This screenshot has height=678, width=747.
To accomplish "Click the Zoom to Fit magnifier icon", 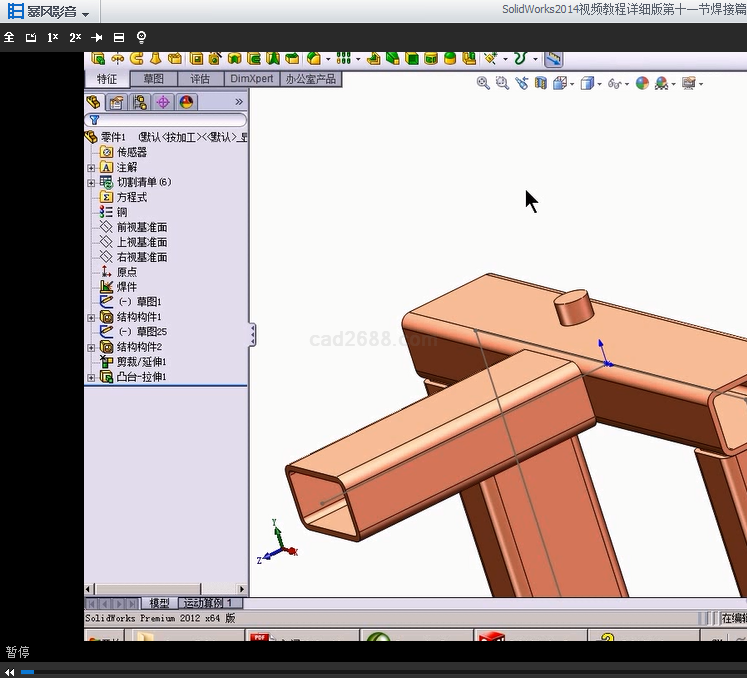I will pyautogui.click(x=483, y=84).
